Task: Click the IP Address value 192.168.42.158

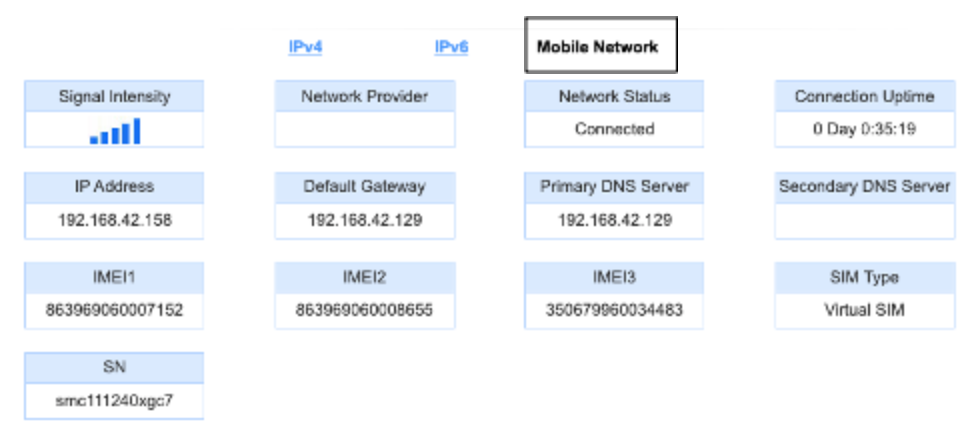Action: coord(114,221)
